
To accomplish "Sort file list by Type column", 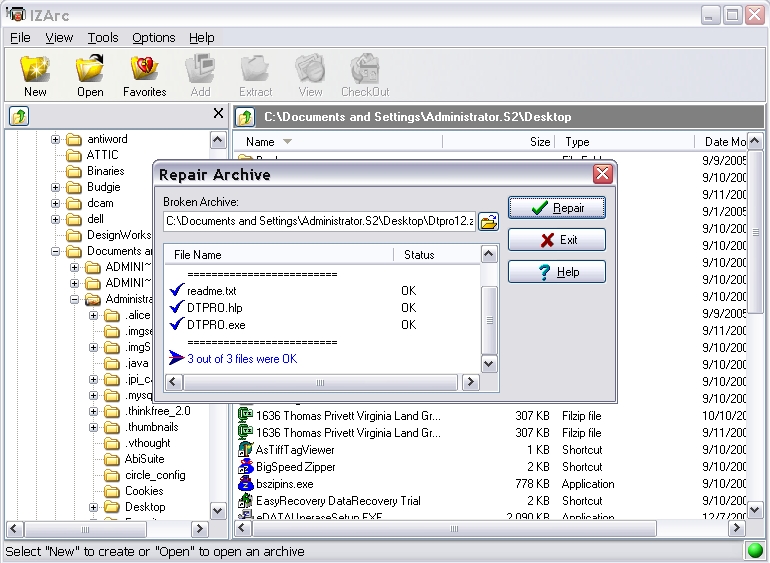I will click(x=624, y=142).
